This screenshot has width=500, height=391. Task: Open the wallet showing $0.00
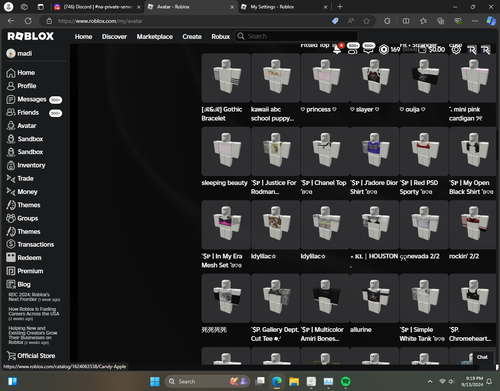click(431, 49)
